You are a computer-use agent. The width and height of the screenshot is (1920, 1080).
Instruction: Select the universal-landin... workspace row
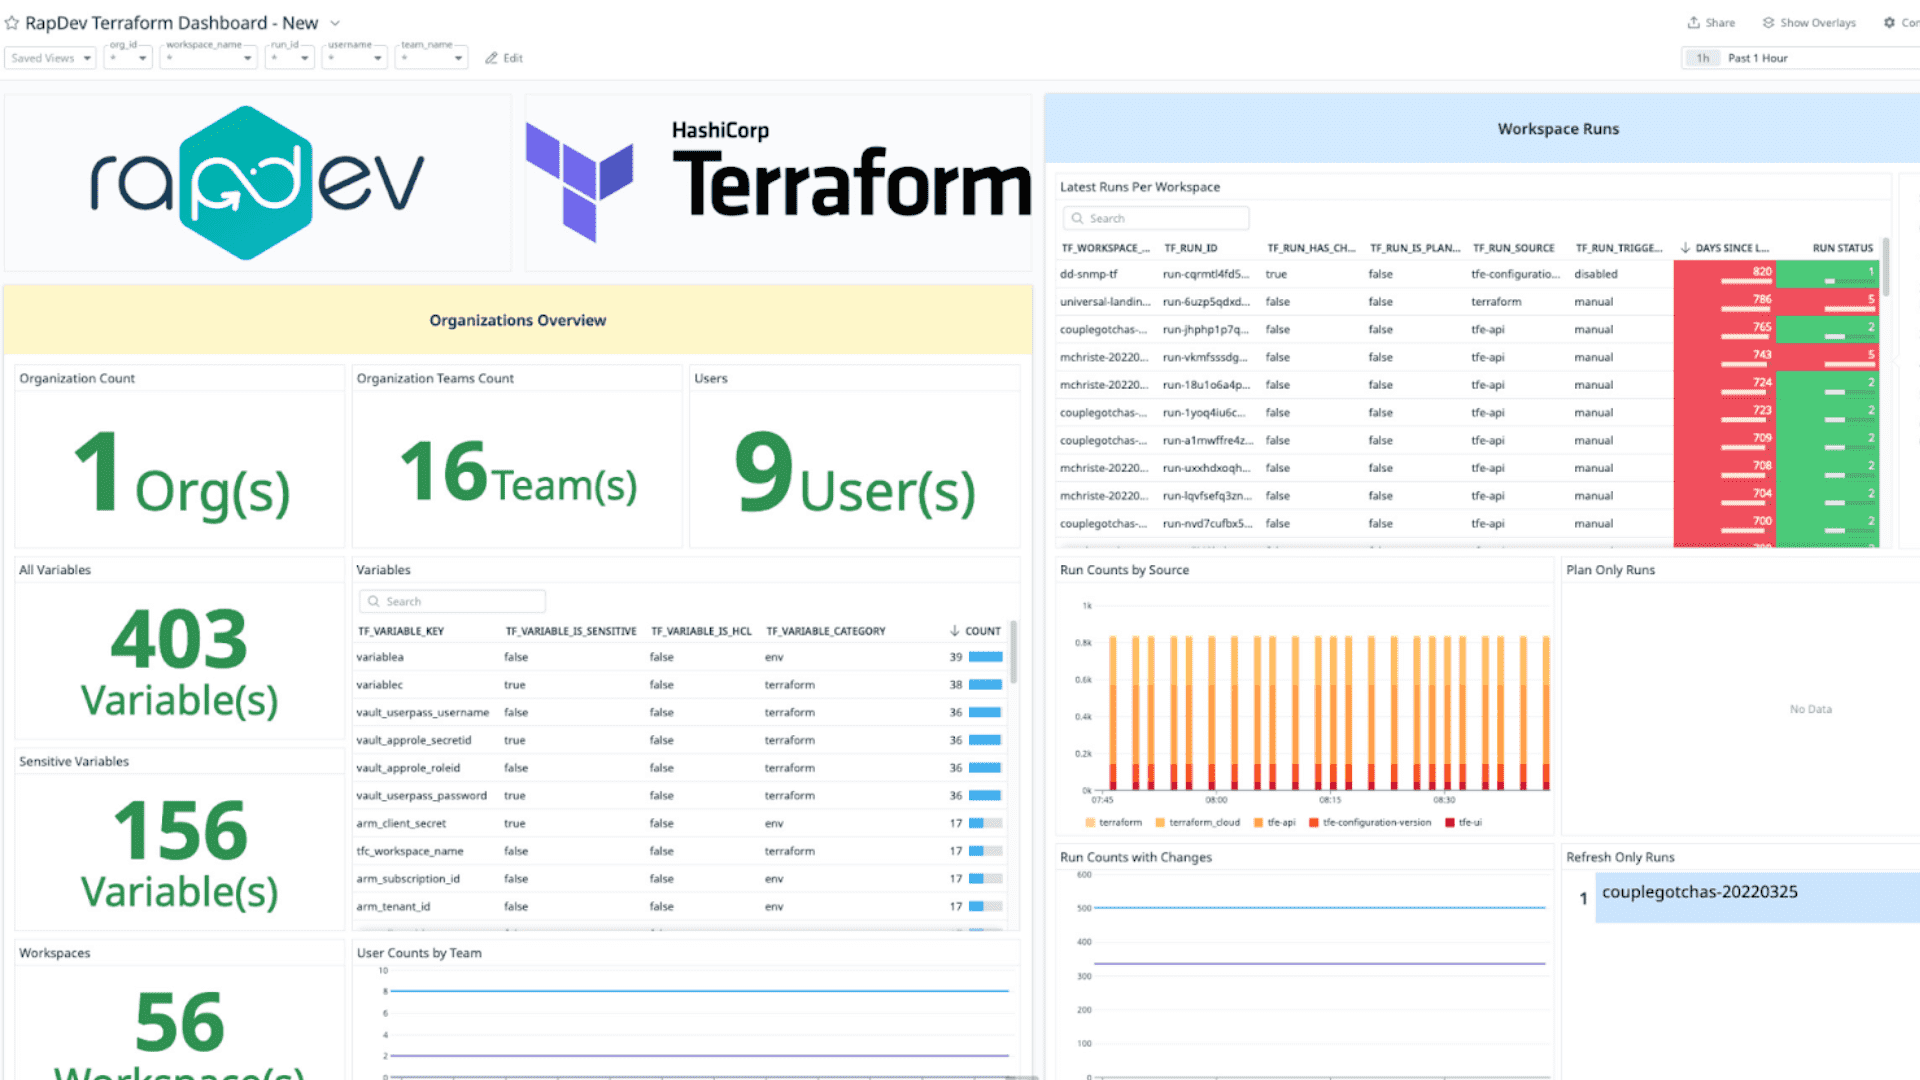[x=1469, y=302]
